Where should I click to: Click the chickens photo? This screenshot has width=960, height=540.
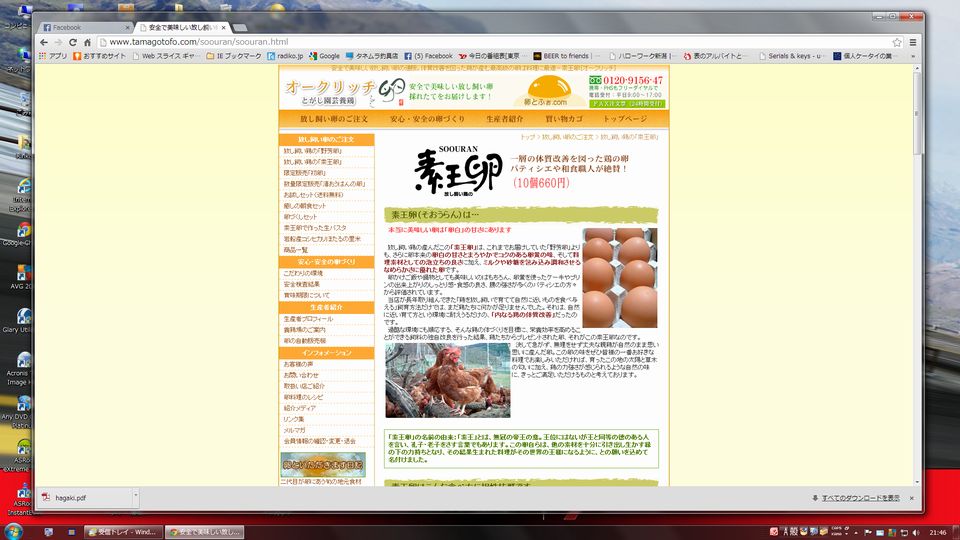[x=448, y=380]
